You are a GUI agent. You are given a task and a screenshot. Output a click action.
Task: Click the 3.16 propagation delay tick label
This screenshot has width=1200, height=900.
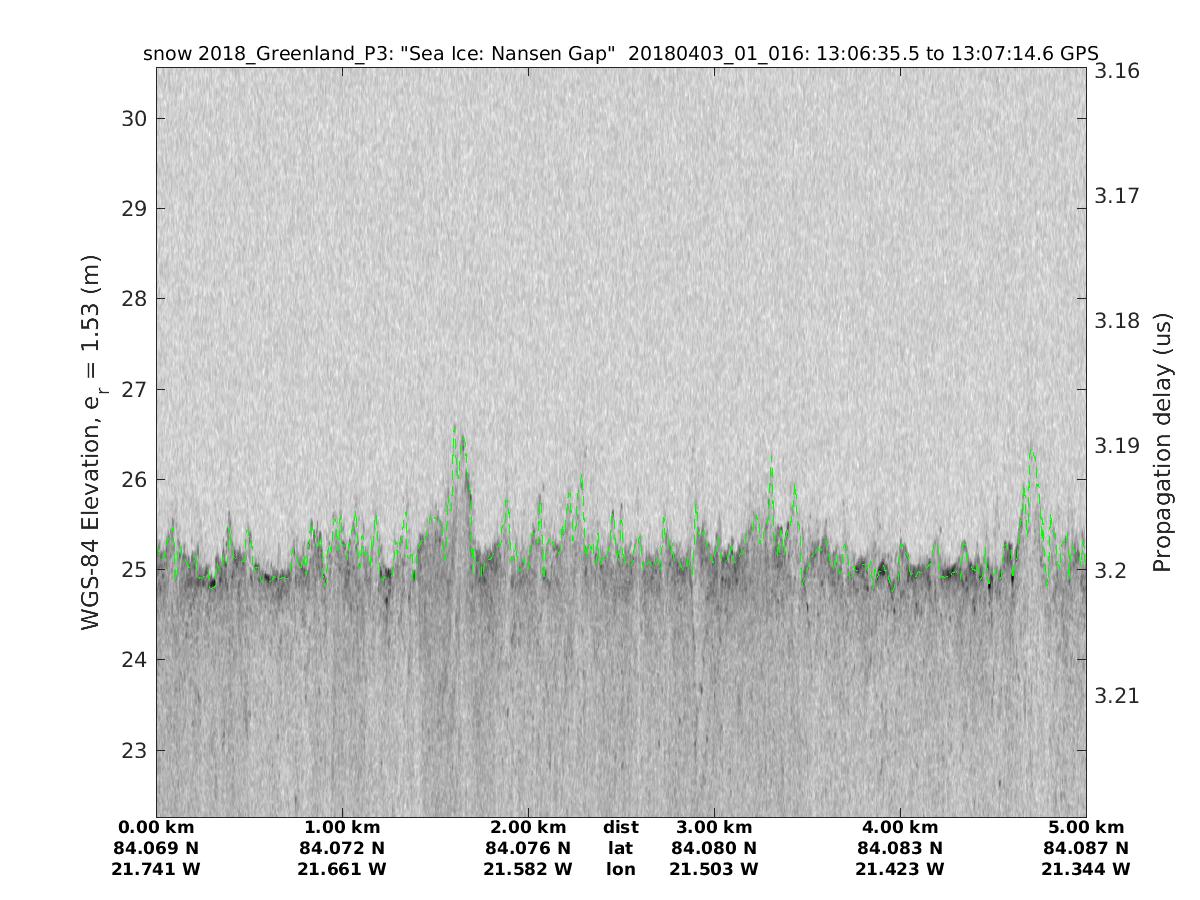[x=1117, y=70]
